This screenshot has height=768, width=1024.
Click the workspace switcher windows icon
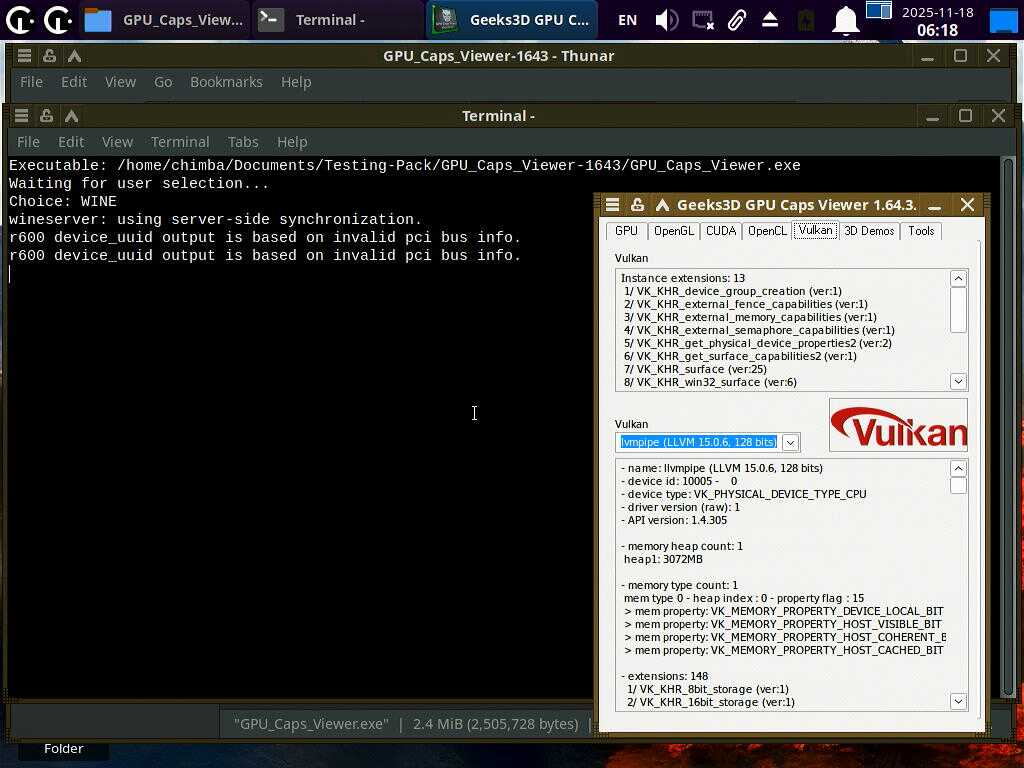click(879, 10)
